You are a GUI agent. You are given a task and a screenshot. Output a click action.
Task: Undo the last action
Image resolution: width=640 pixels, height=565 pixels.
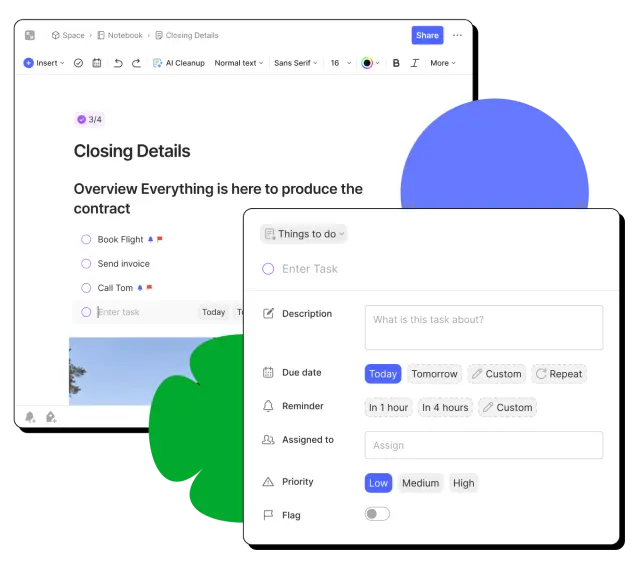click(118, 63)
